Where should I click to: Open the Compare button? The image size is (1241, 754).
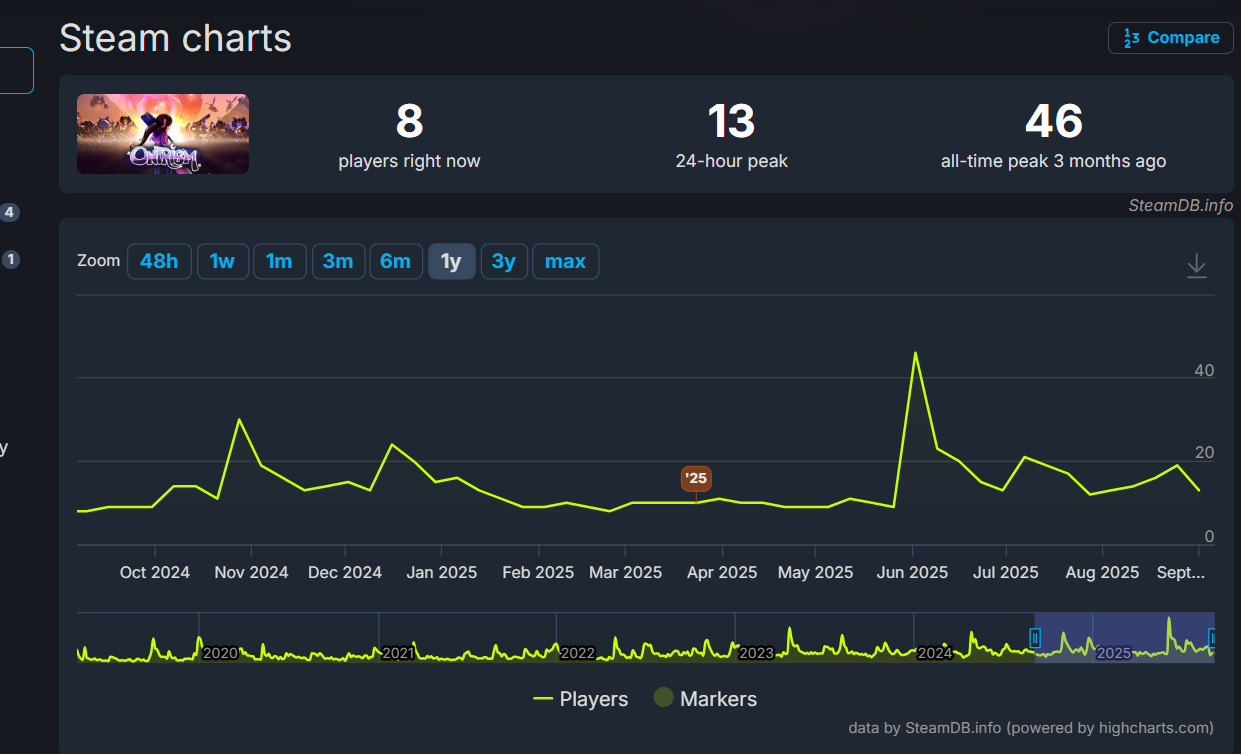point(1170,38)
